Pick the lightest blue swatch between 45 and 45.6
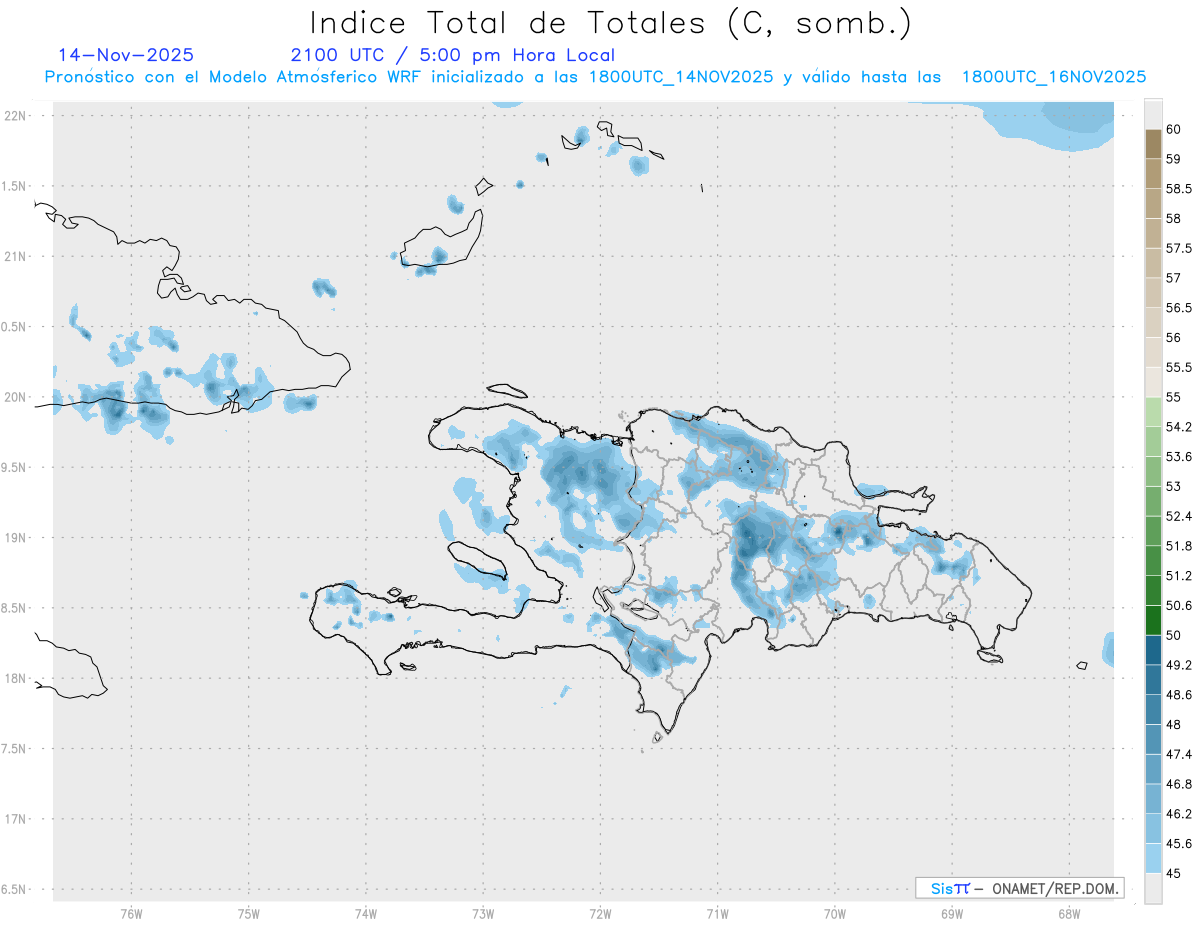This screenshot has width=1200, height=927. pos(1153,858)
